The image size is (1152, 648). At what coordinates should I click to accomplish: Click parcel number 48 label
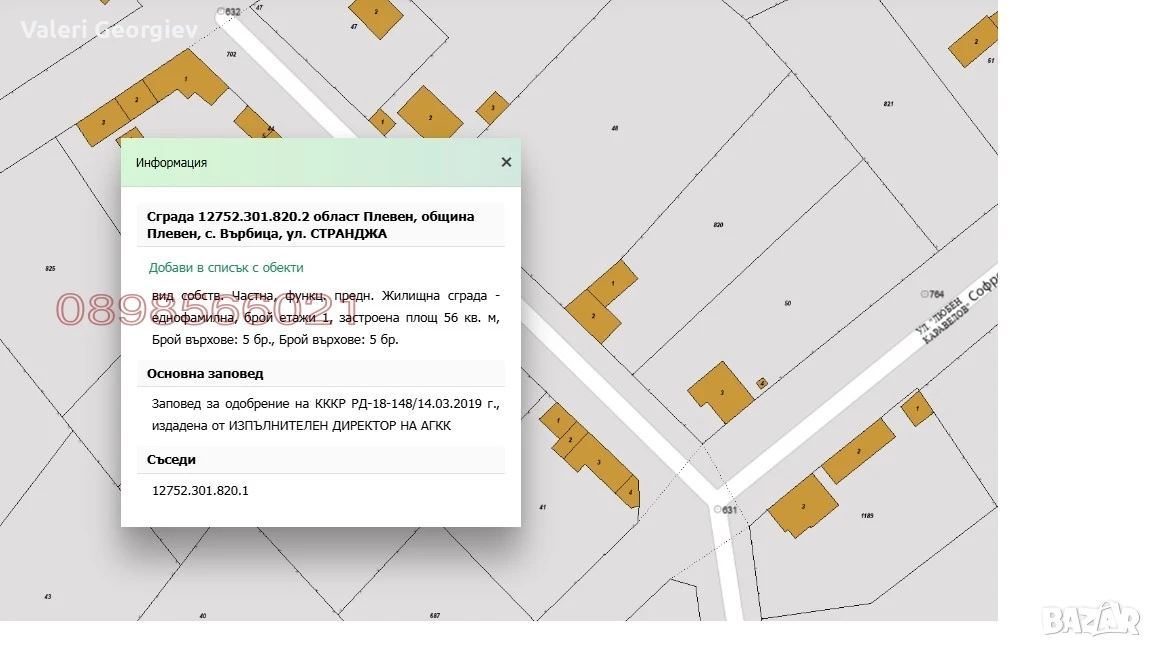615,128
